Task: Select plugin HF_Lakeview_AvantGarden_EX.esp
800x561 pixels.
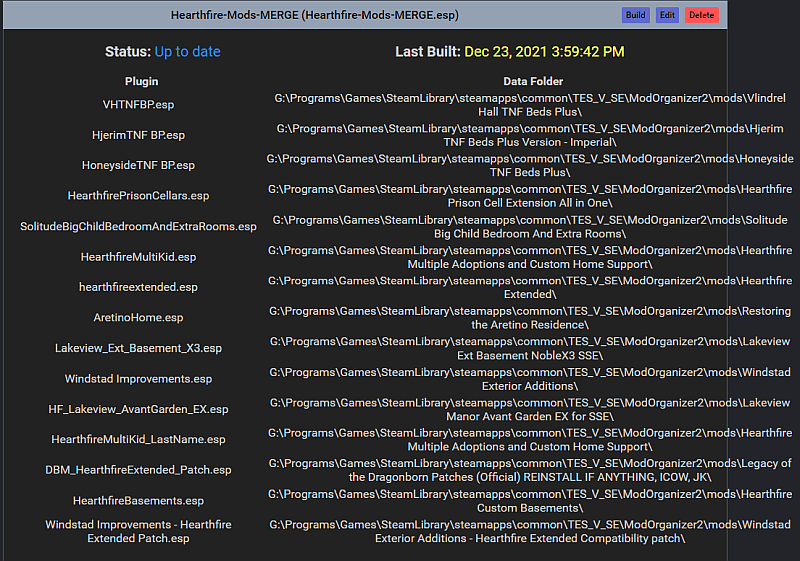Action: [138, 410]
